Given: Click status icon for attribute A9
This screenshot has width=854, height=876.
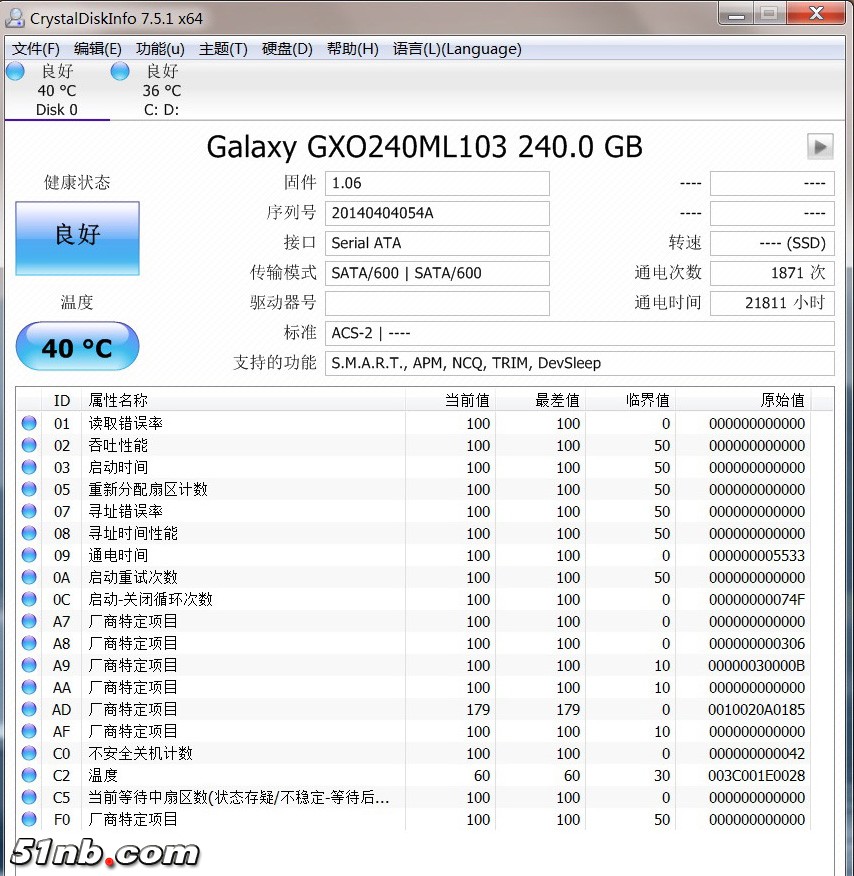Looking at the screenshot, I should click(29, 665).
